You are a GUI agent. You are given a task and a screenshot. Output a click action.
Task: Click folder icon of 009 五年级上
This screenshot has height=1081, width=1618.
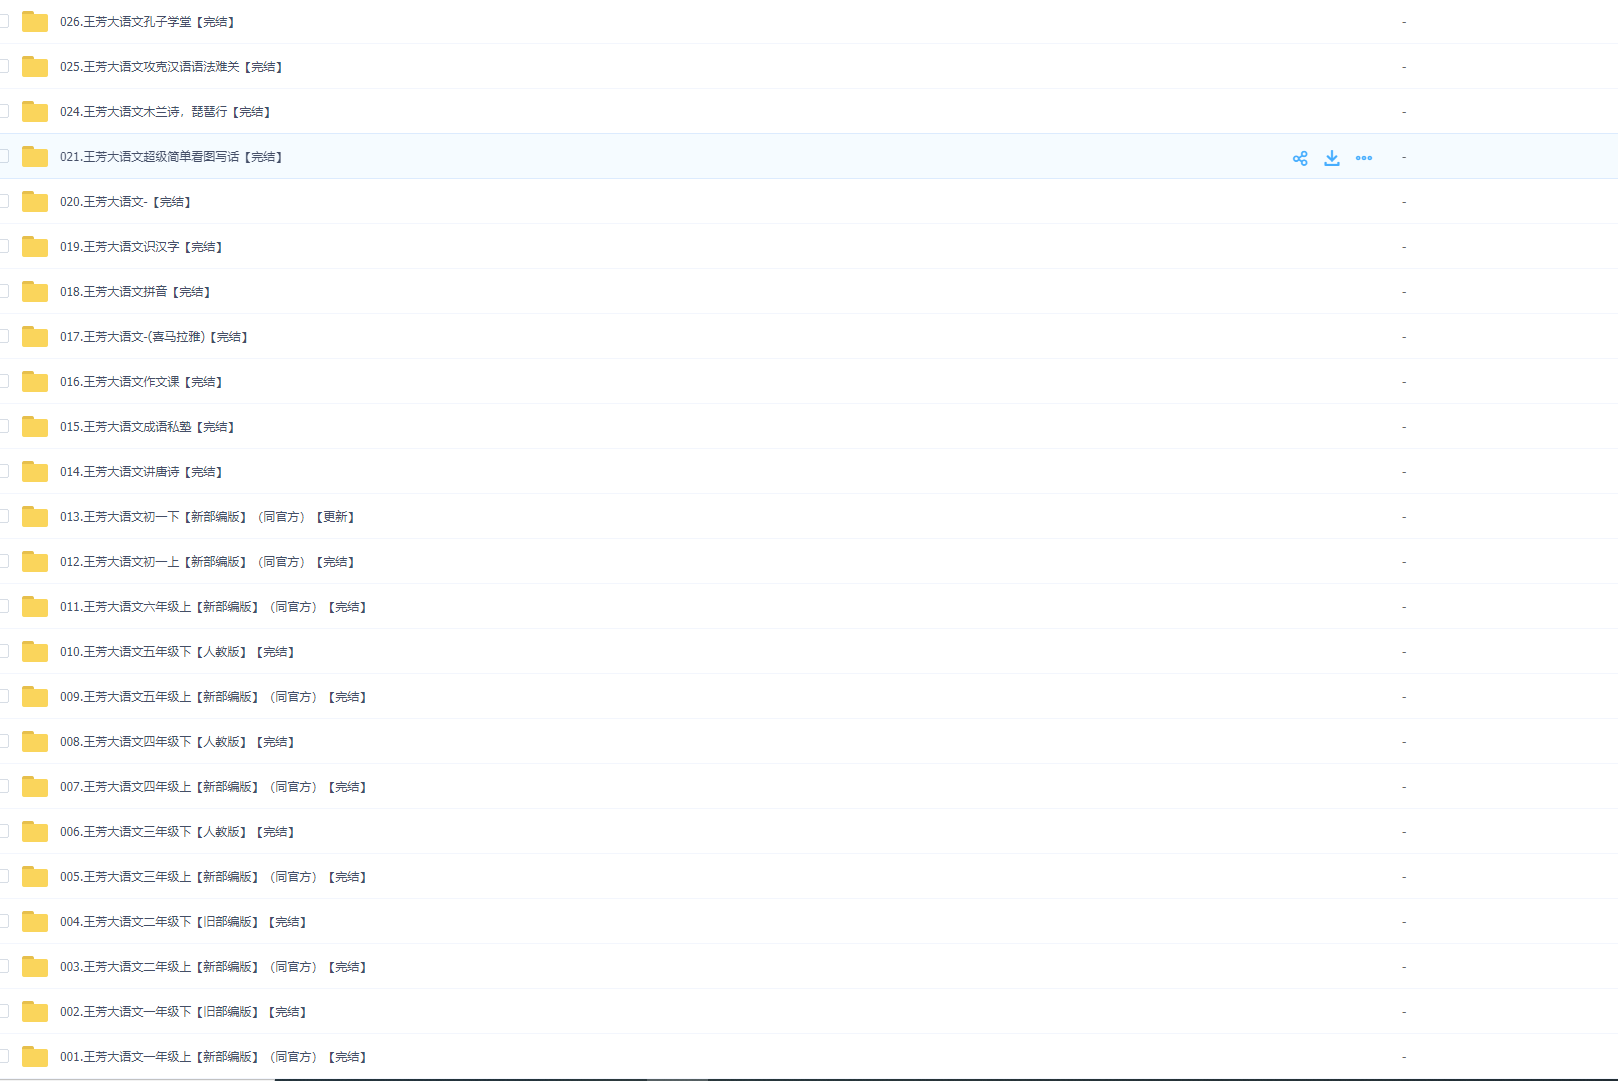(x=35, y=696)
